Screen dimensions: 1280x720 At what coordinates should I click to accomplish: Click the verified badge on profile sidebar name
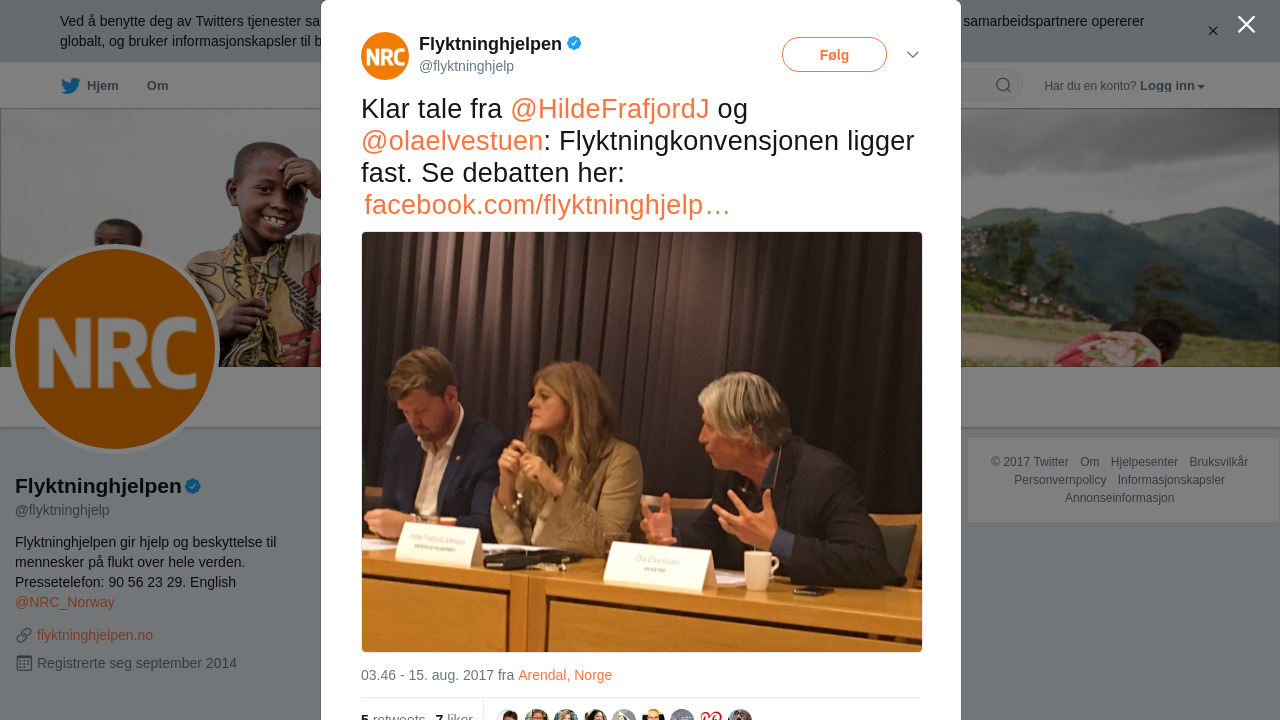pos(193,486)
